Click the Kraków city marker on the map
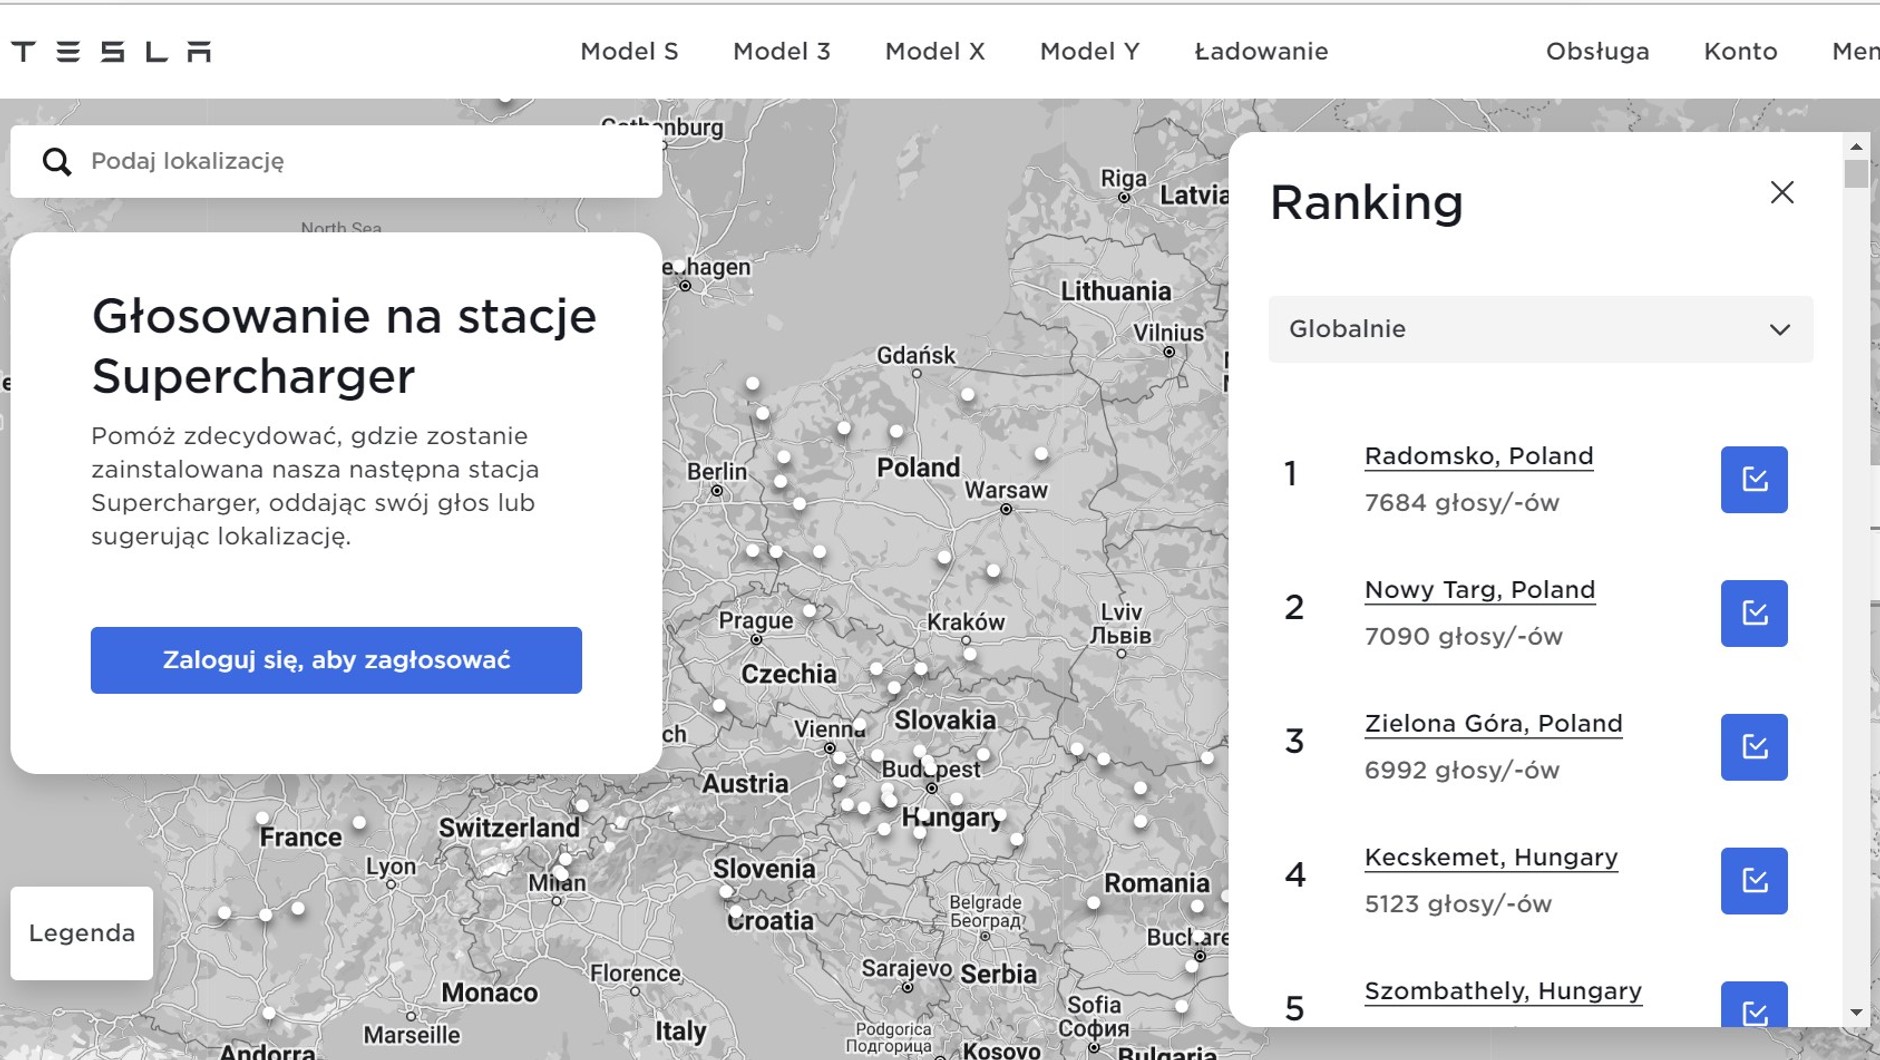 966,641
